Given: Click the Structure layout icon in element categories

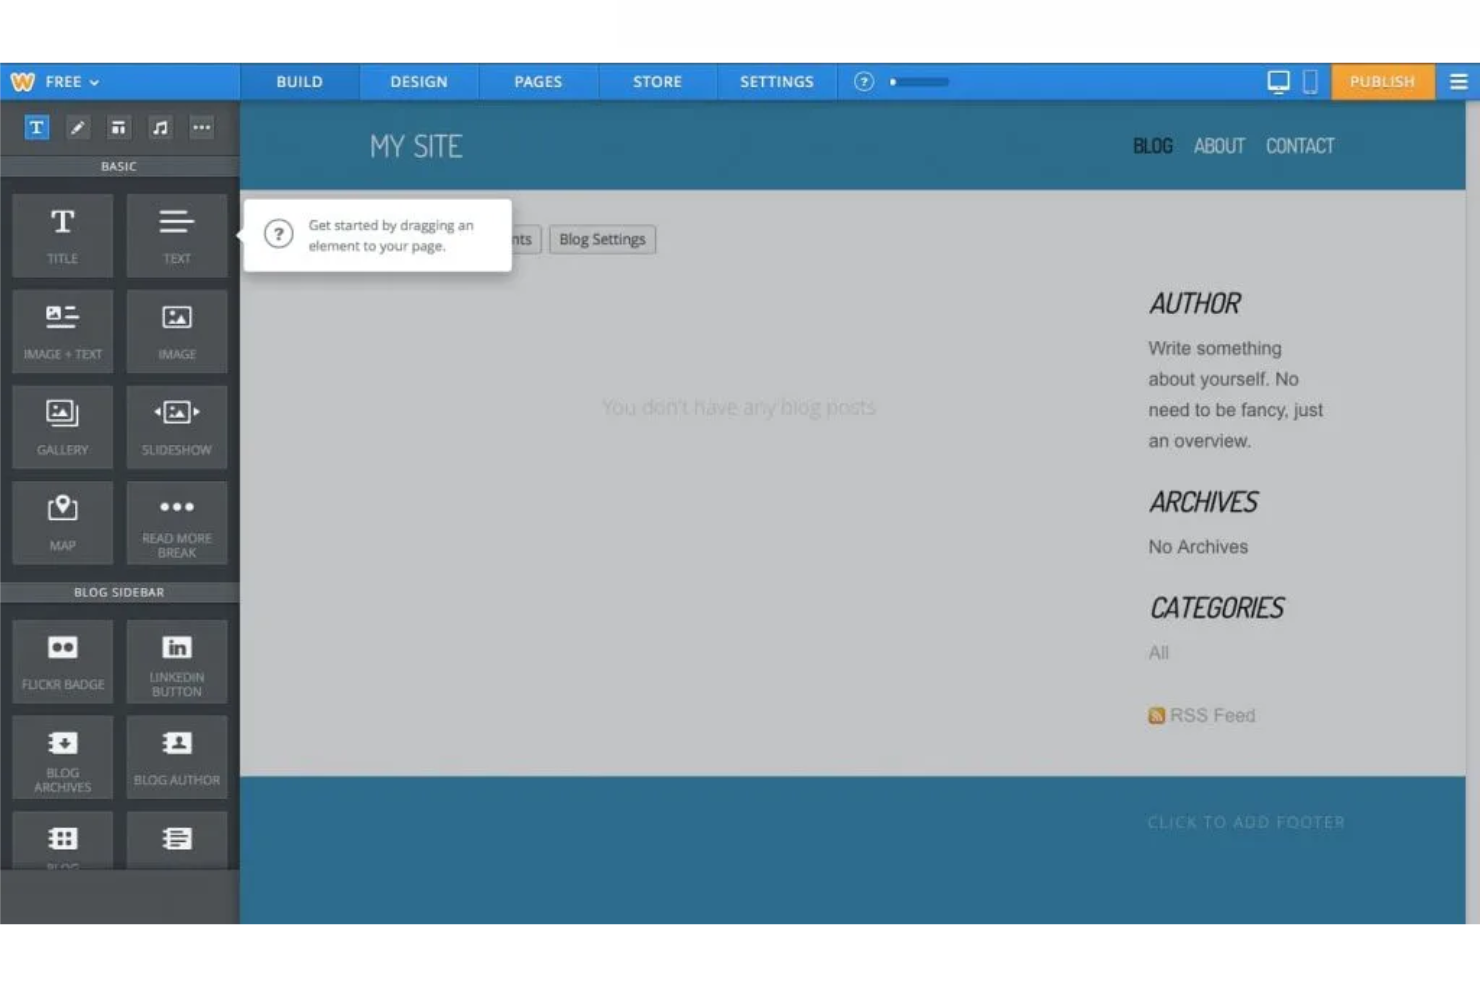Looking at the screenshot, I should click(x=118, y=127).
